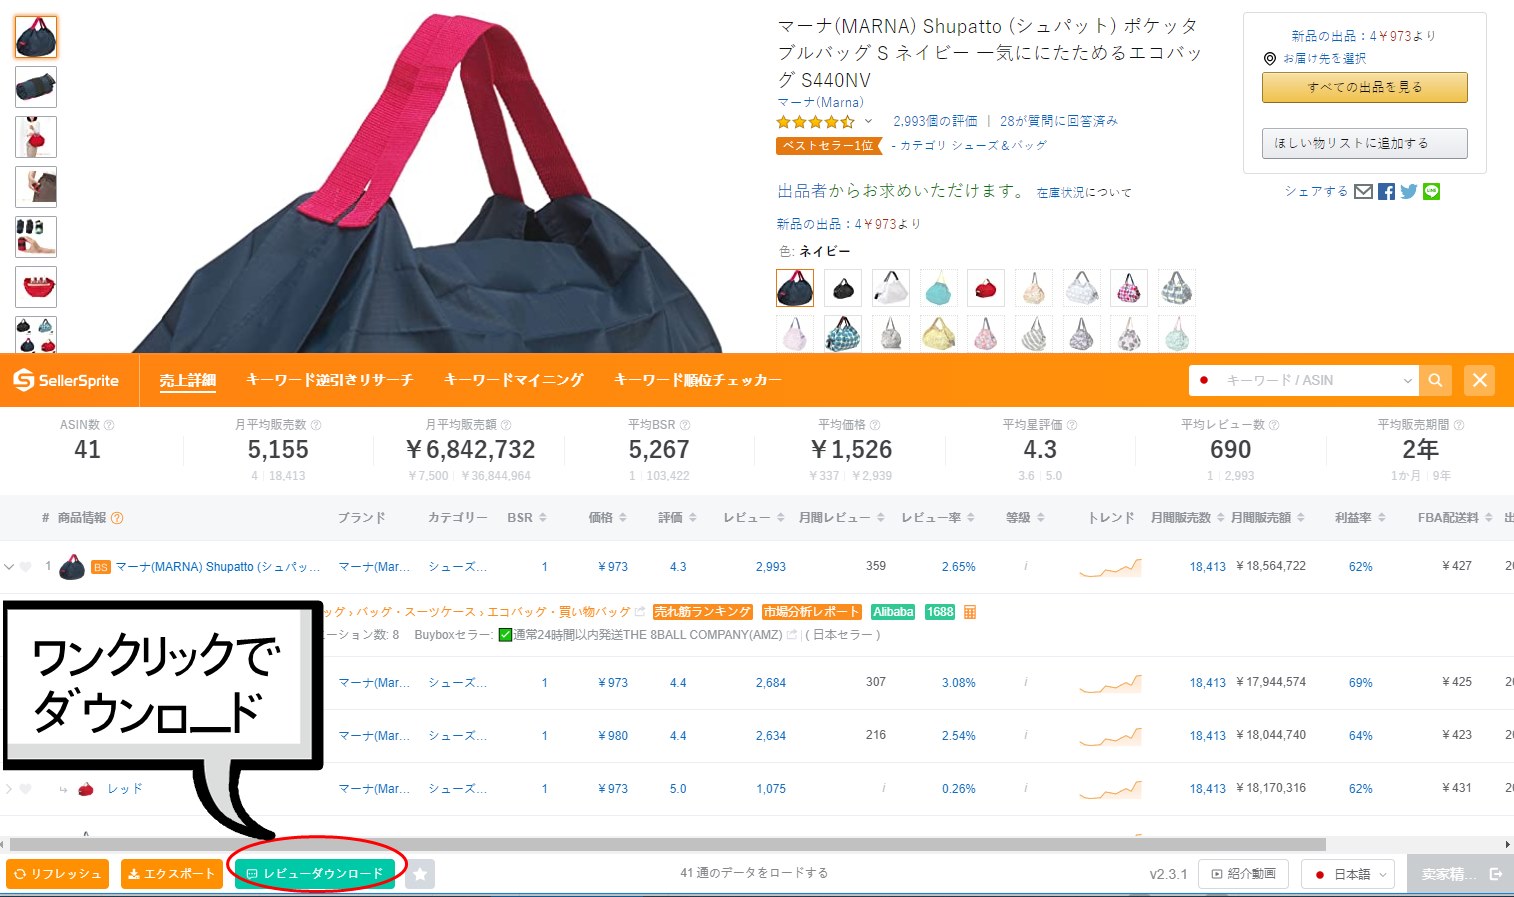This screenshot has height=897, width=1514.
Task: Open the 市場分析レポート badge link
Action: point(811,612)
